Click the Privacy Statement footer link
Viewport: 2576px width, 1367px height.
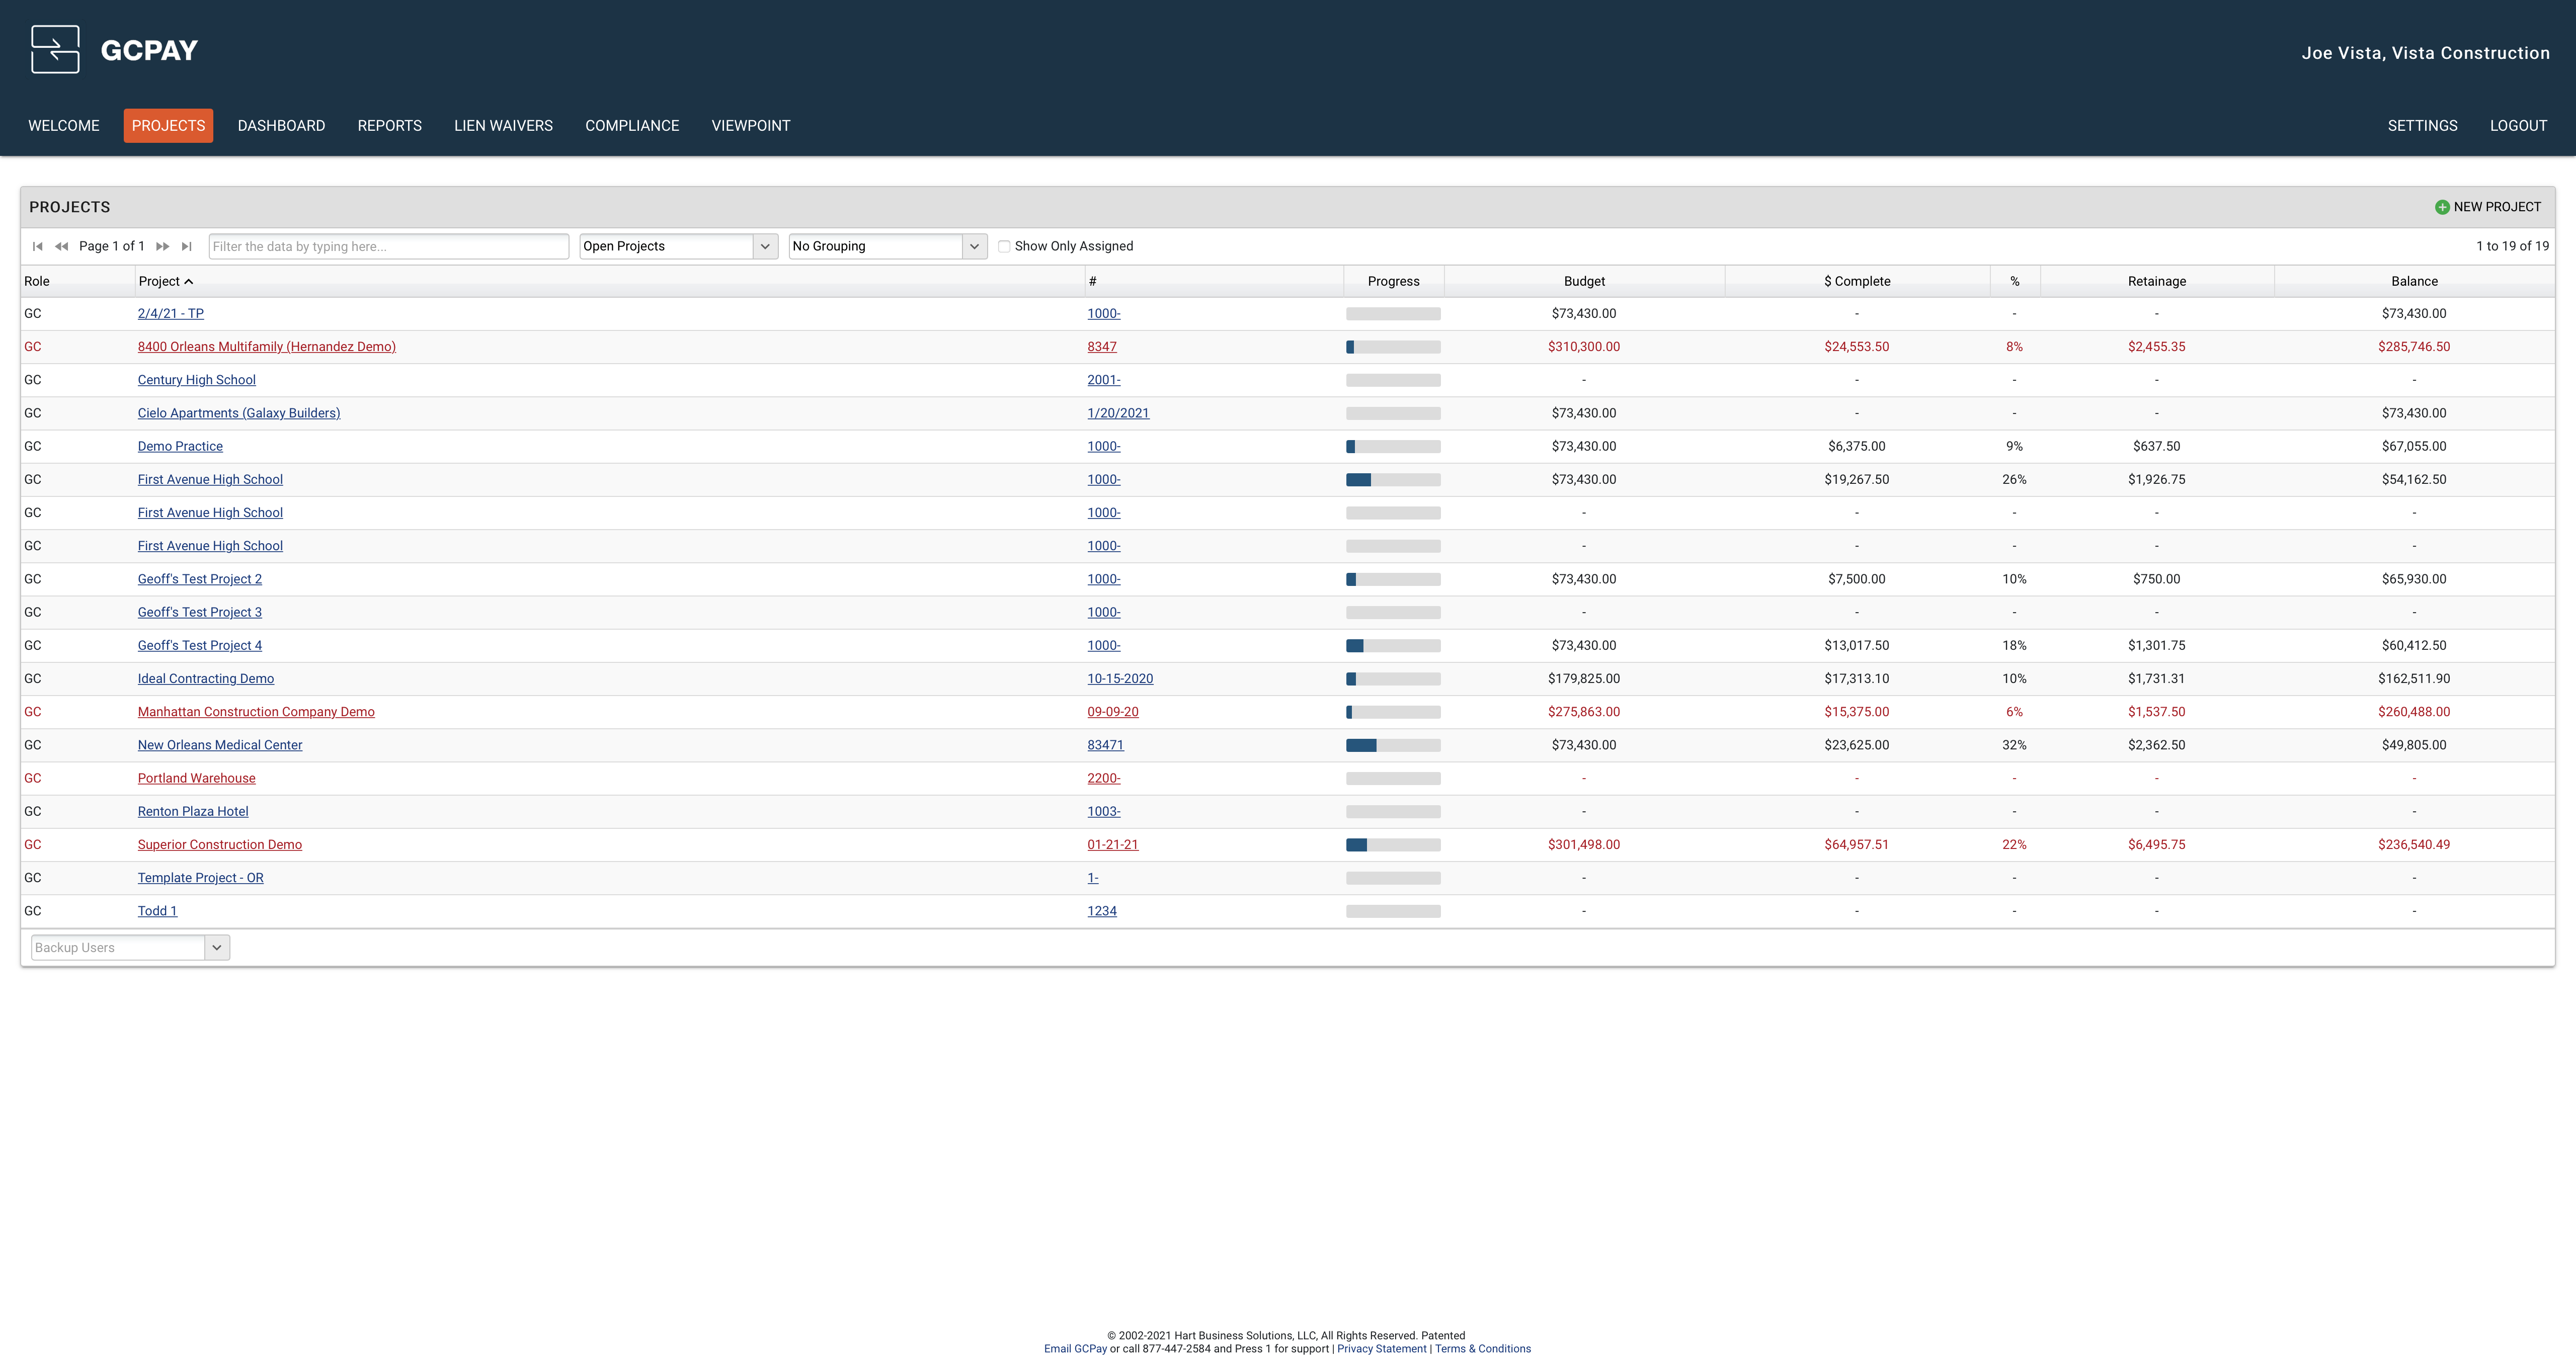tap(1381, 1349)
